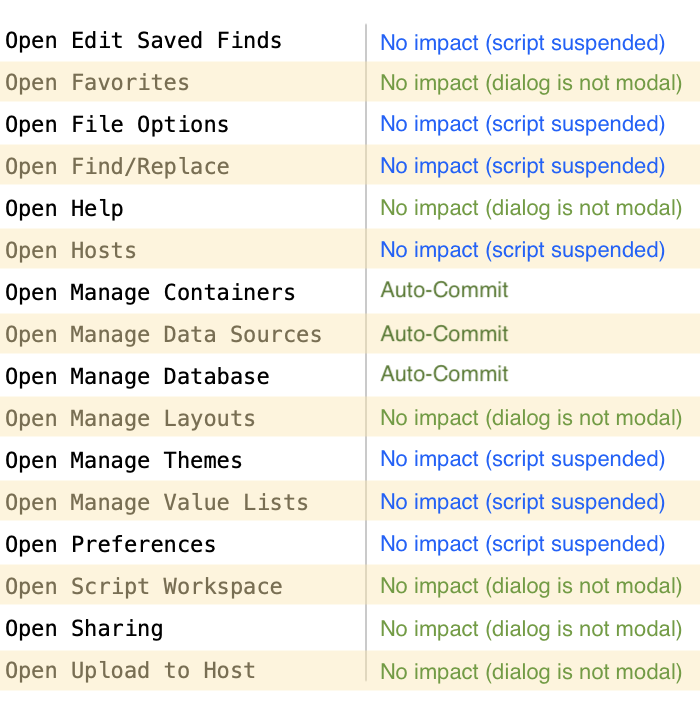Click "Auto-Commit" beside Open Manage Containers
Screen dimensions: 700x706
pos(444,291)
